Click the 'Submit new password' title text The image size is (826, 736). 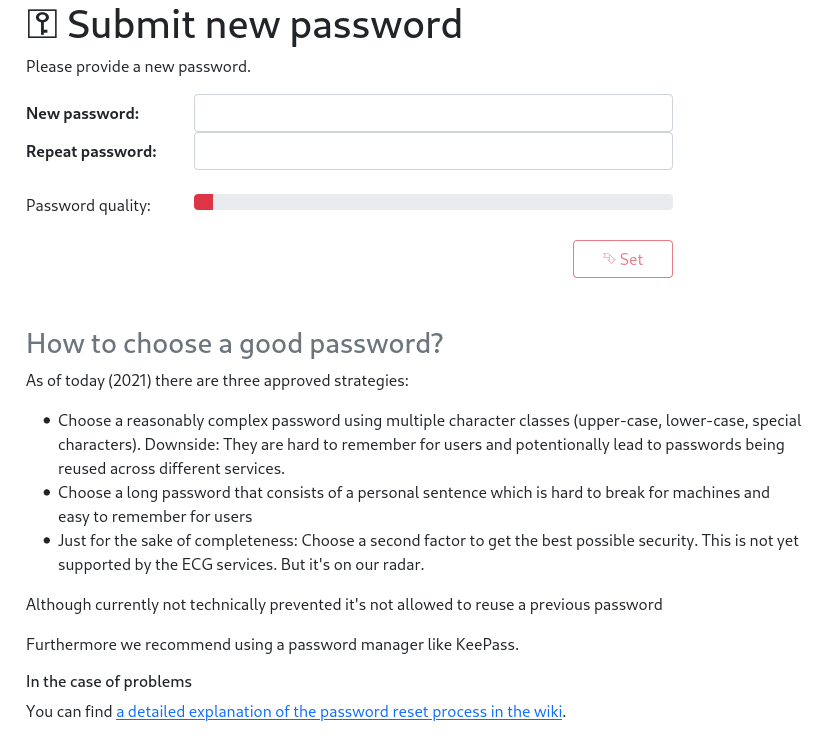click(265, 25)
